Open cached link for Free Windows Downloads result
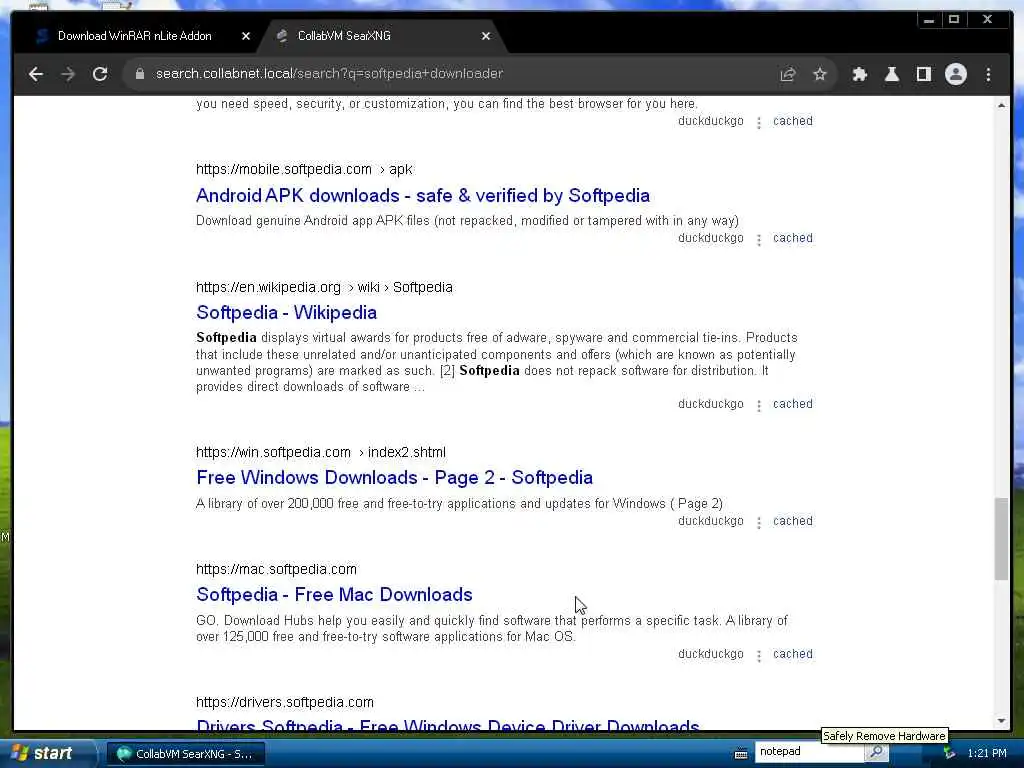The height and width of the screenshot is (768, 1024). [x=793, y=520]
